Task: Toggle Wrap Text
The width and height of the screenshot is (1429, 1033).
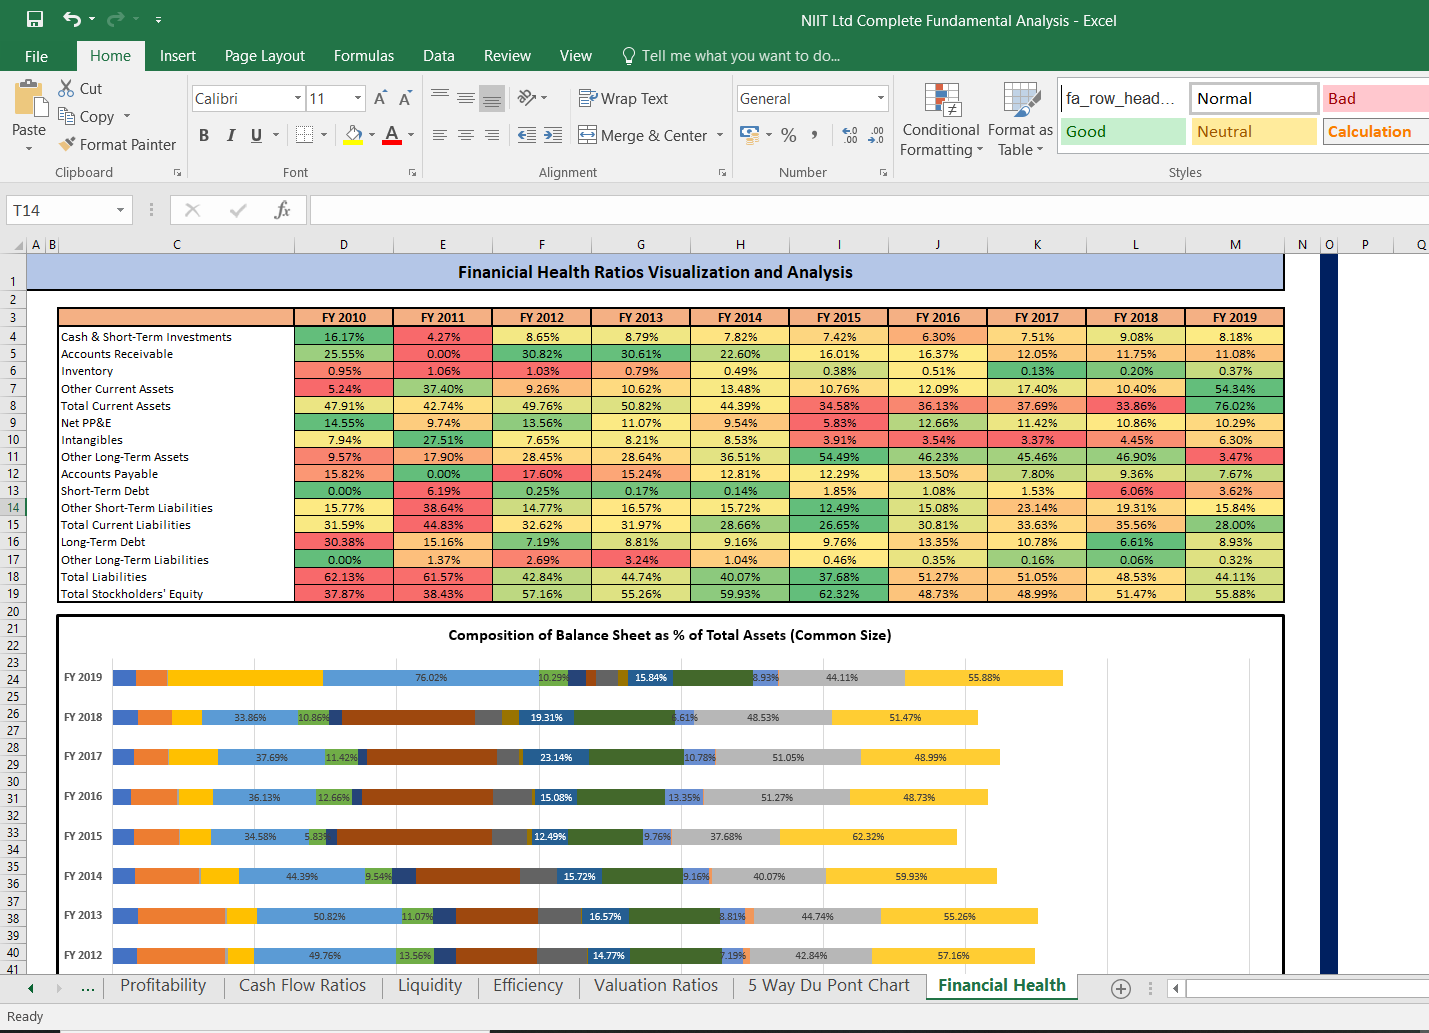Action: pyautogui.click(x=623, y=98)
